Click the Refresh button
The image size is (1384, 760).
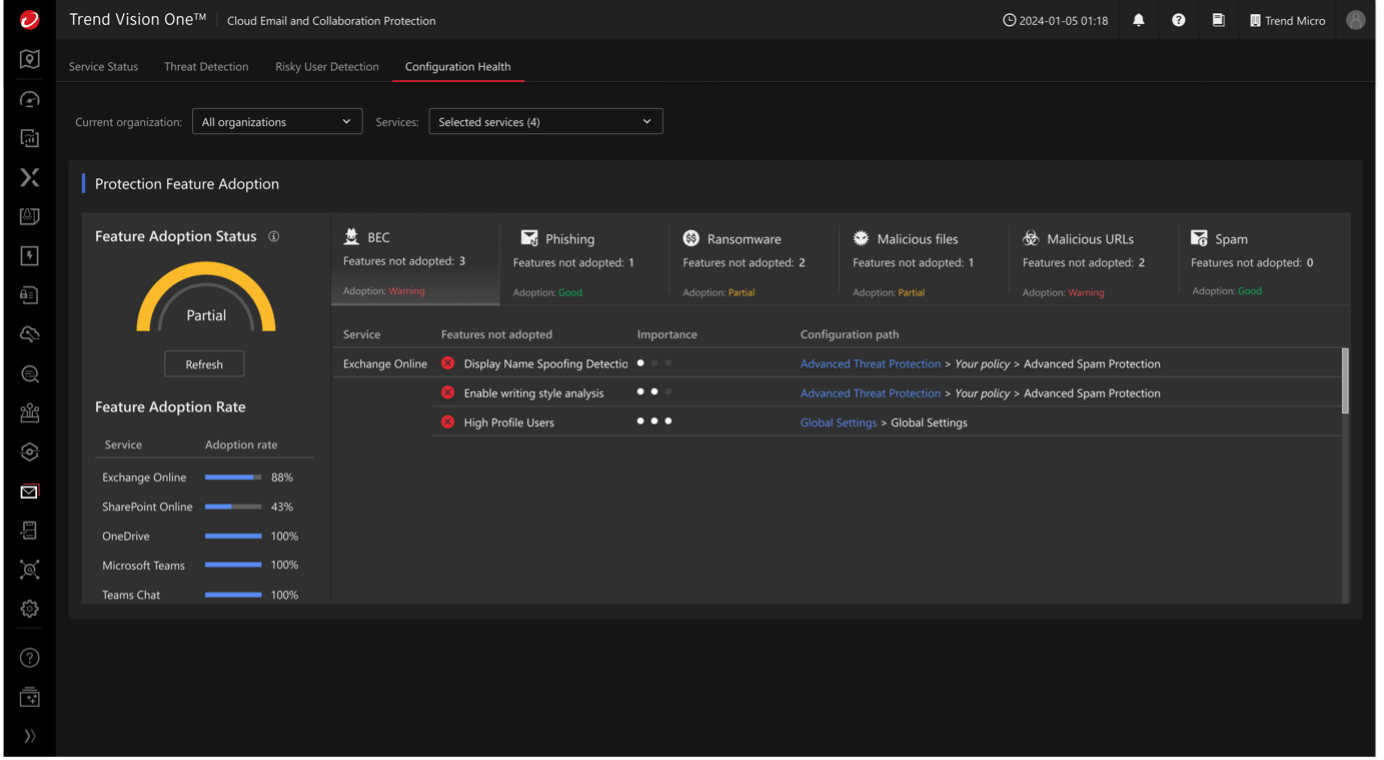click(x=204, y=364)
